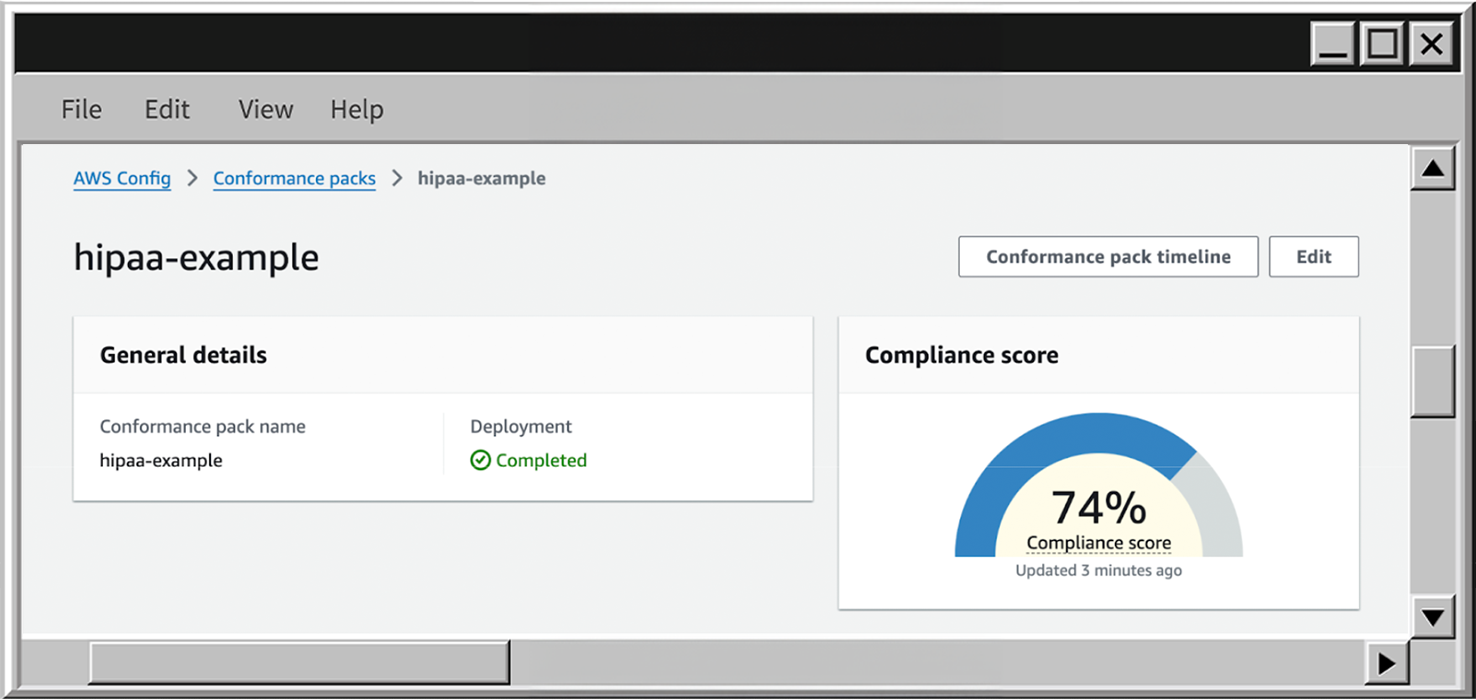1476x700 pixels.
Task: Click the General details panel header
Action: click(443, 355)
